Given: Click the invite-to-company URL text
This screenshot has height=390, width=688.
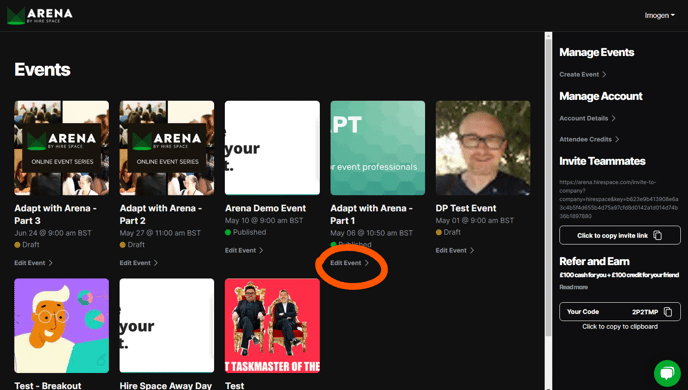Looking at the screenshot, I should [619, 199].
